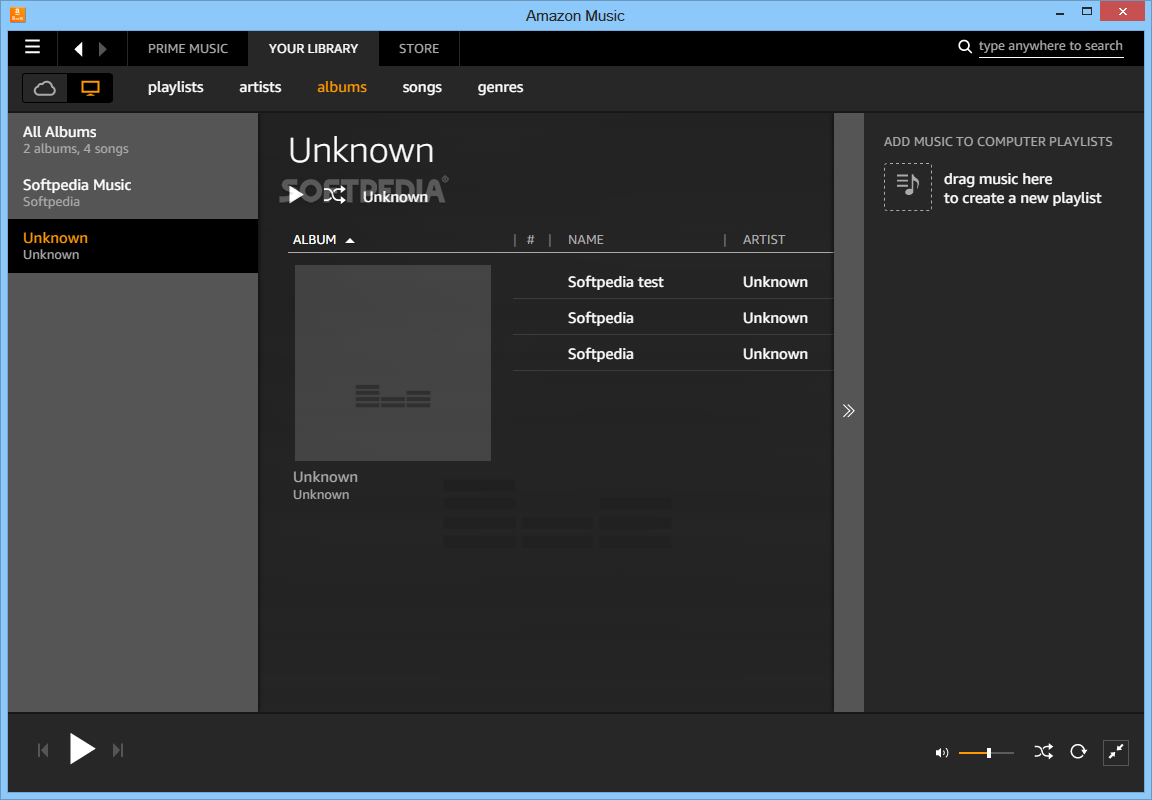Show genres in library
This screenshot has height=800, width=1152.
click(x=500, y=87)
